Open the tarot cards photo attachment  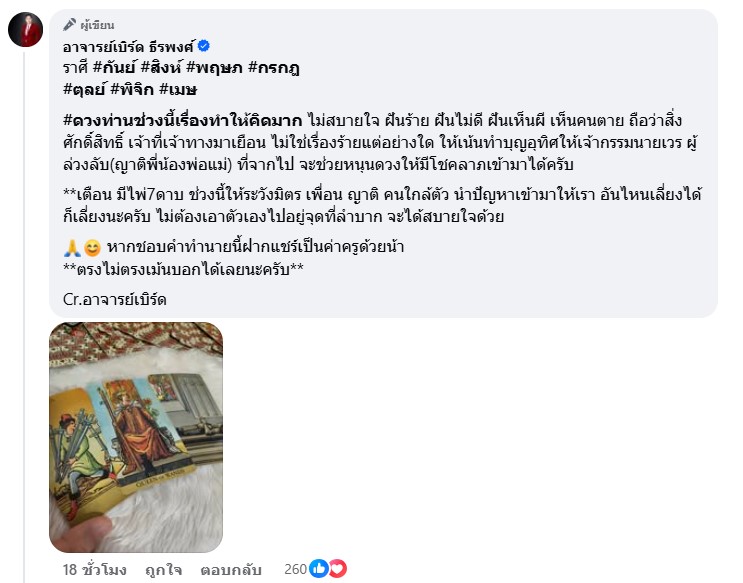point(136,437)
